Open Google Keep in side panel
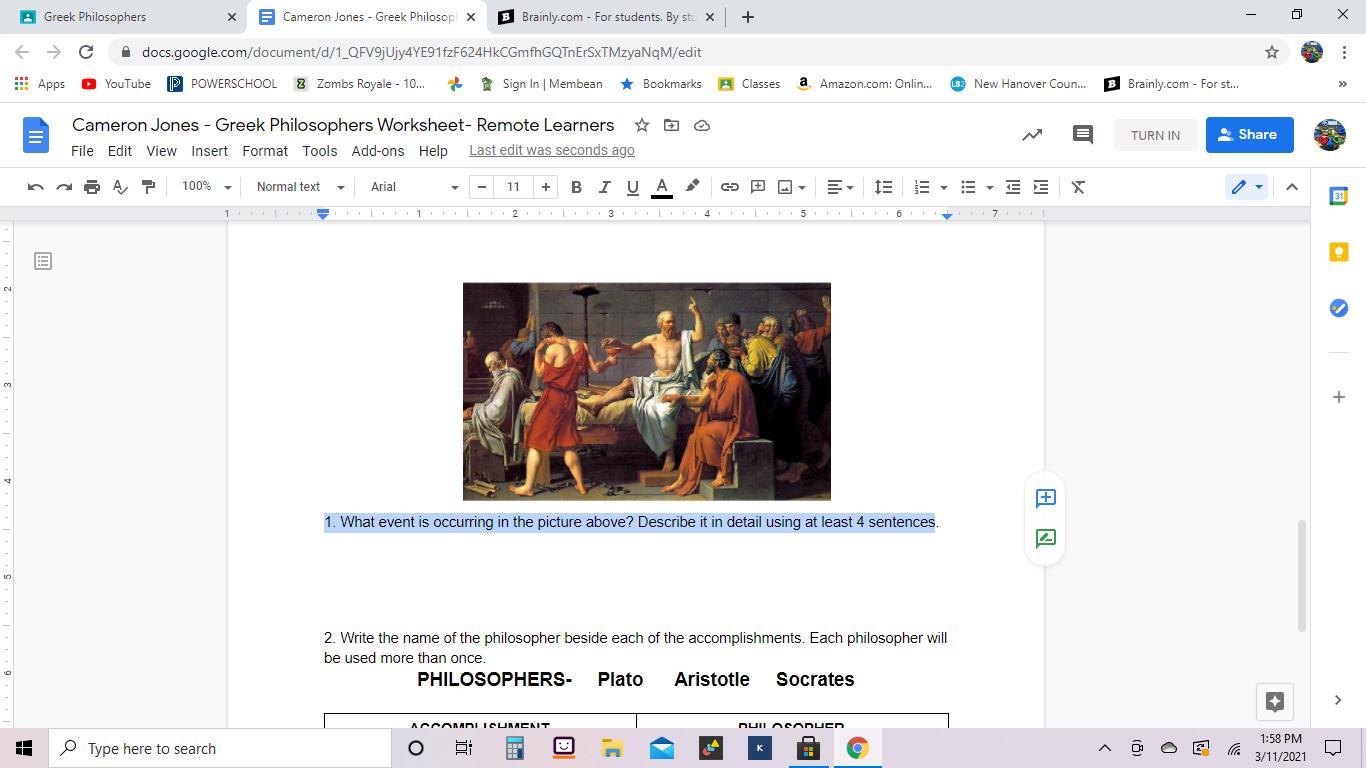Image resolution: width=1366 pixels, height=768 pixels. coord(1338,252)
